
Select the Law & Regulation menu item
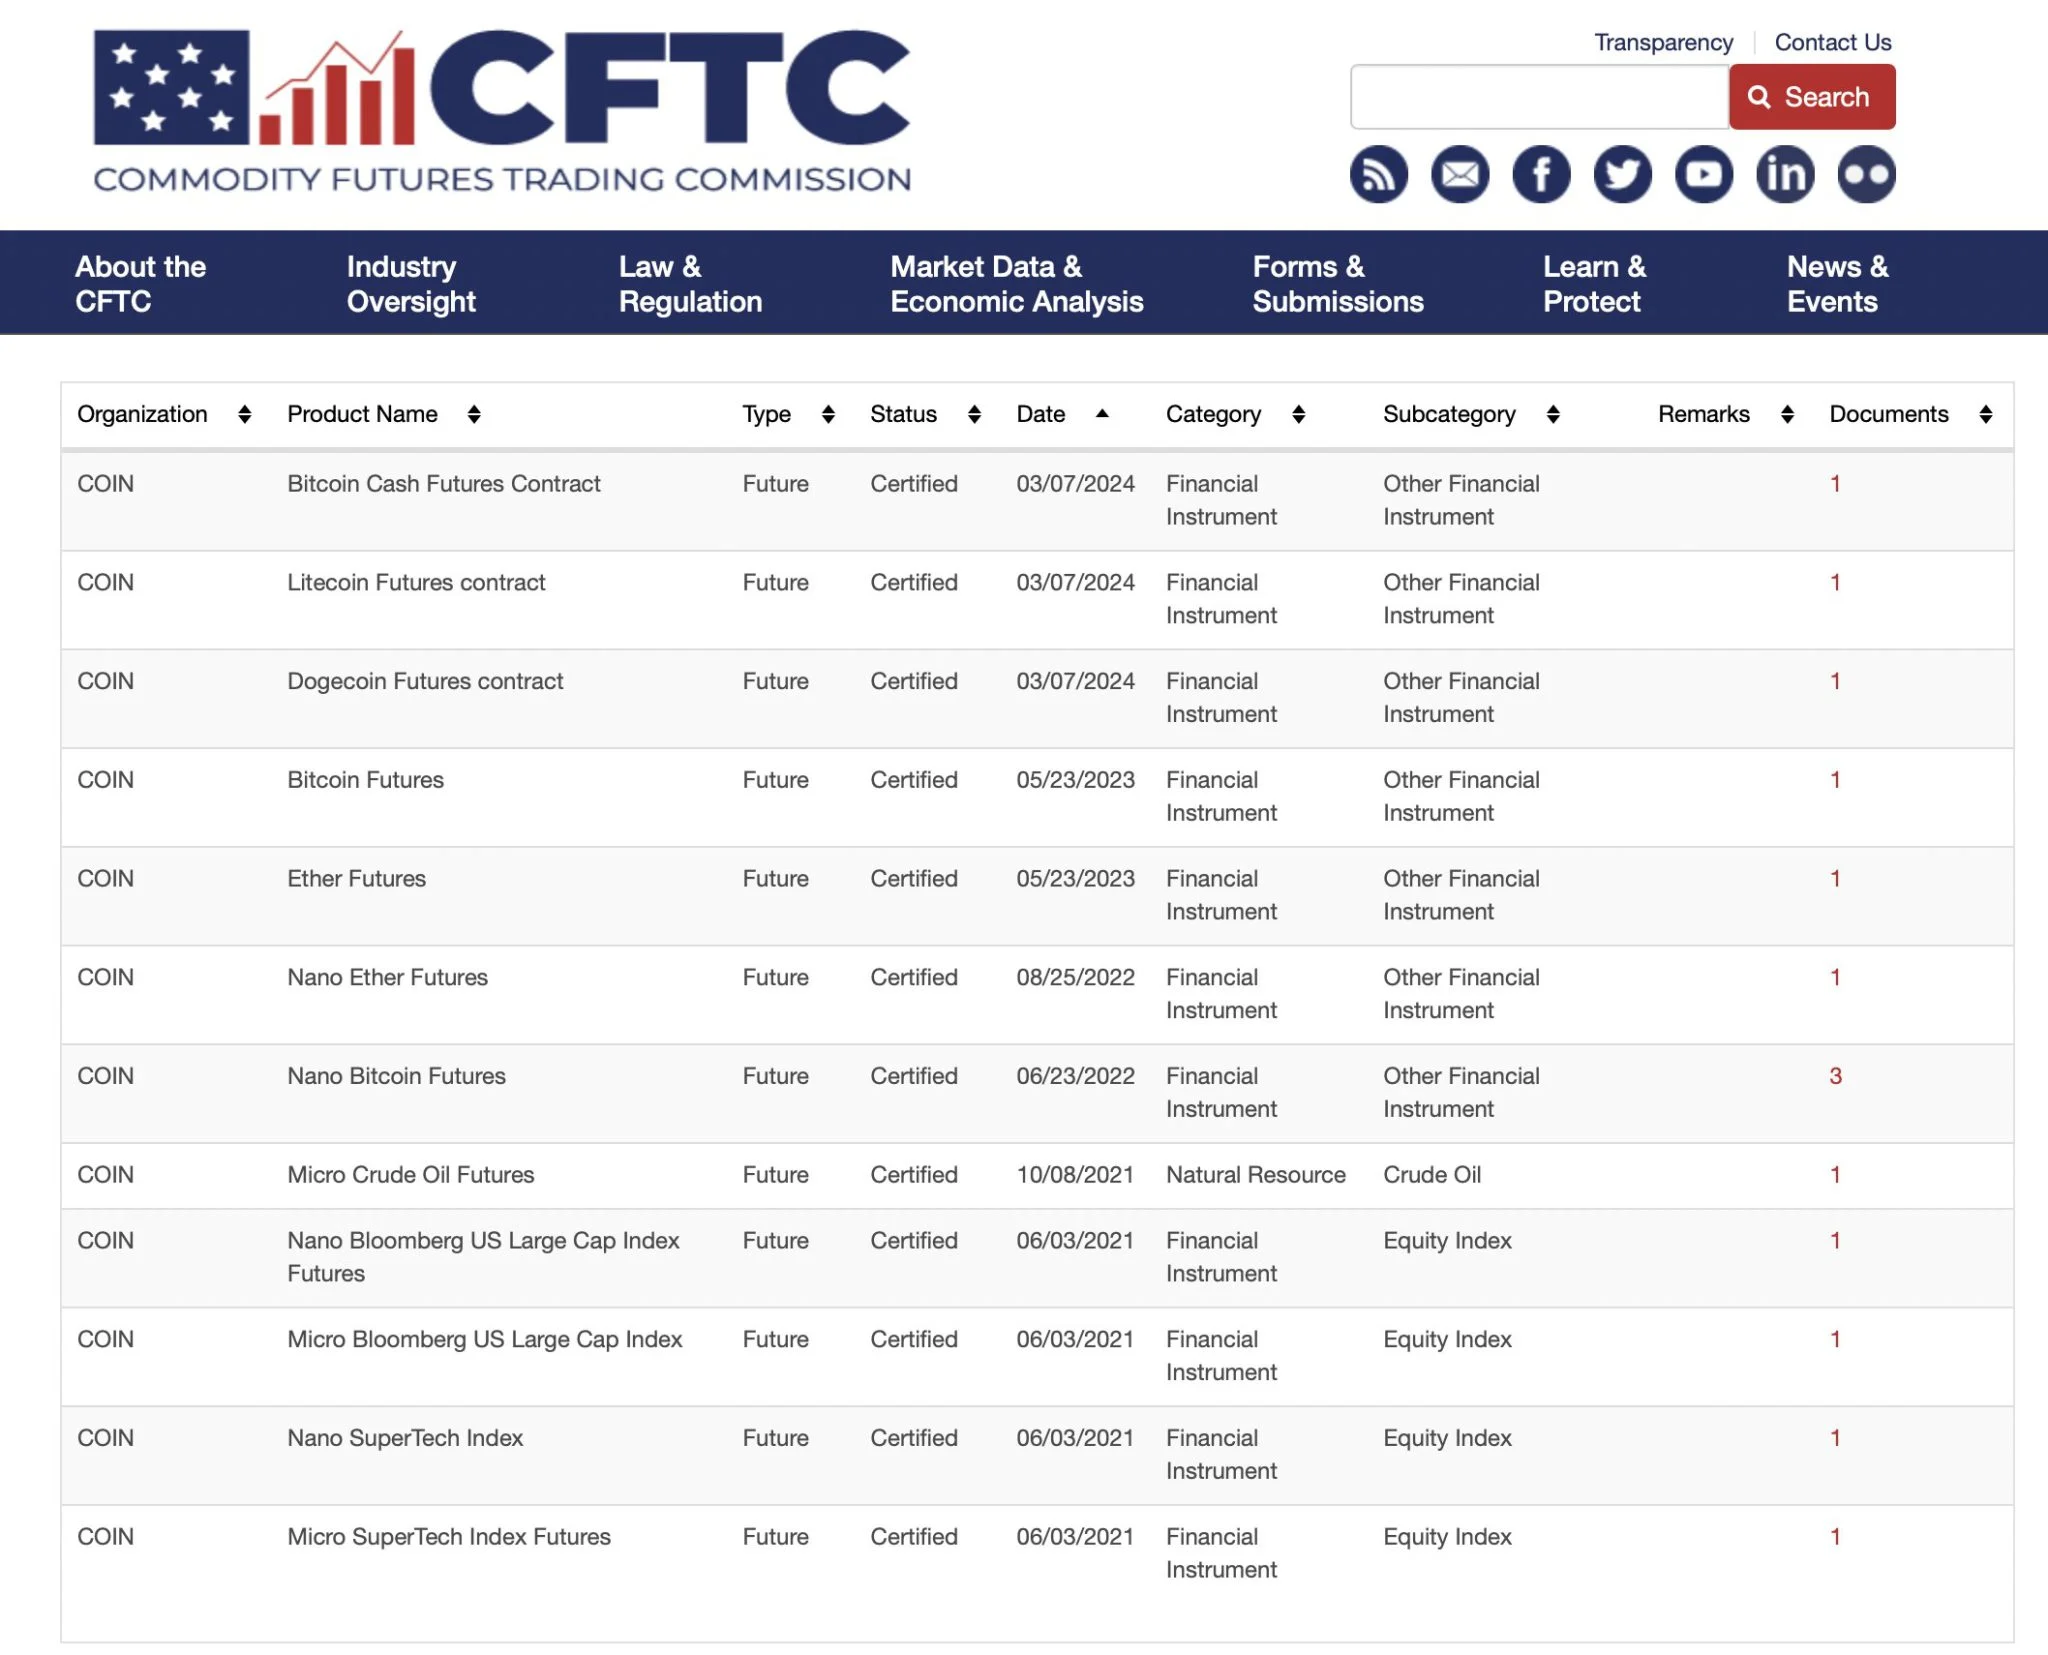[689, 282]
